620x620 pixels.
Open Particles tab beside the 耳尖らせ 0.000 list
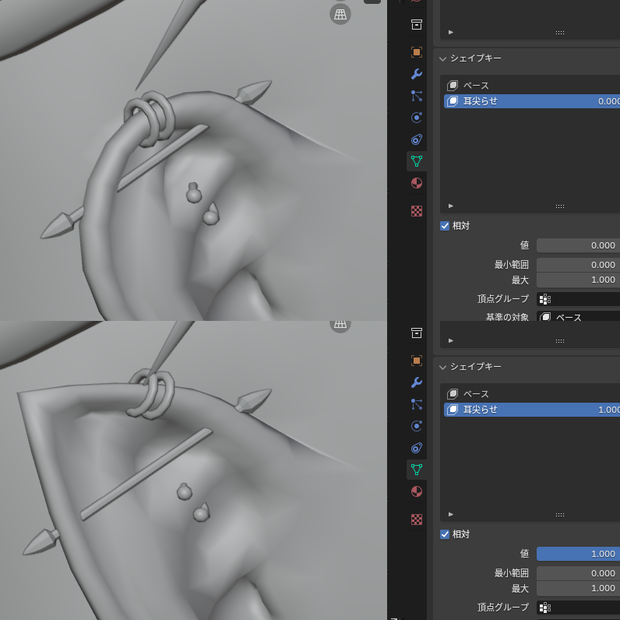[x=416, y=96]
